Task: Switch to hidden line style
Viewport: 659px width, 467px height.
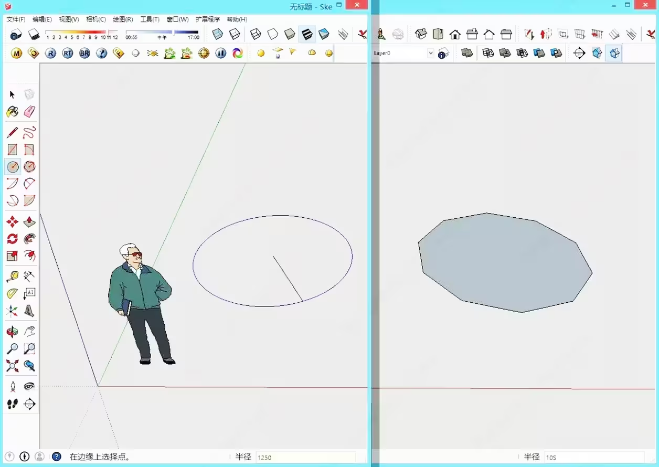Action: (x=273, y=34)
